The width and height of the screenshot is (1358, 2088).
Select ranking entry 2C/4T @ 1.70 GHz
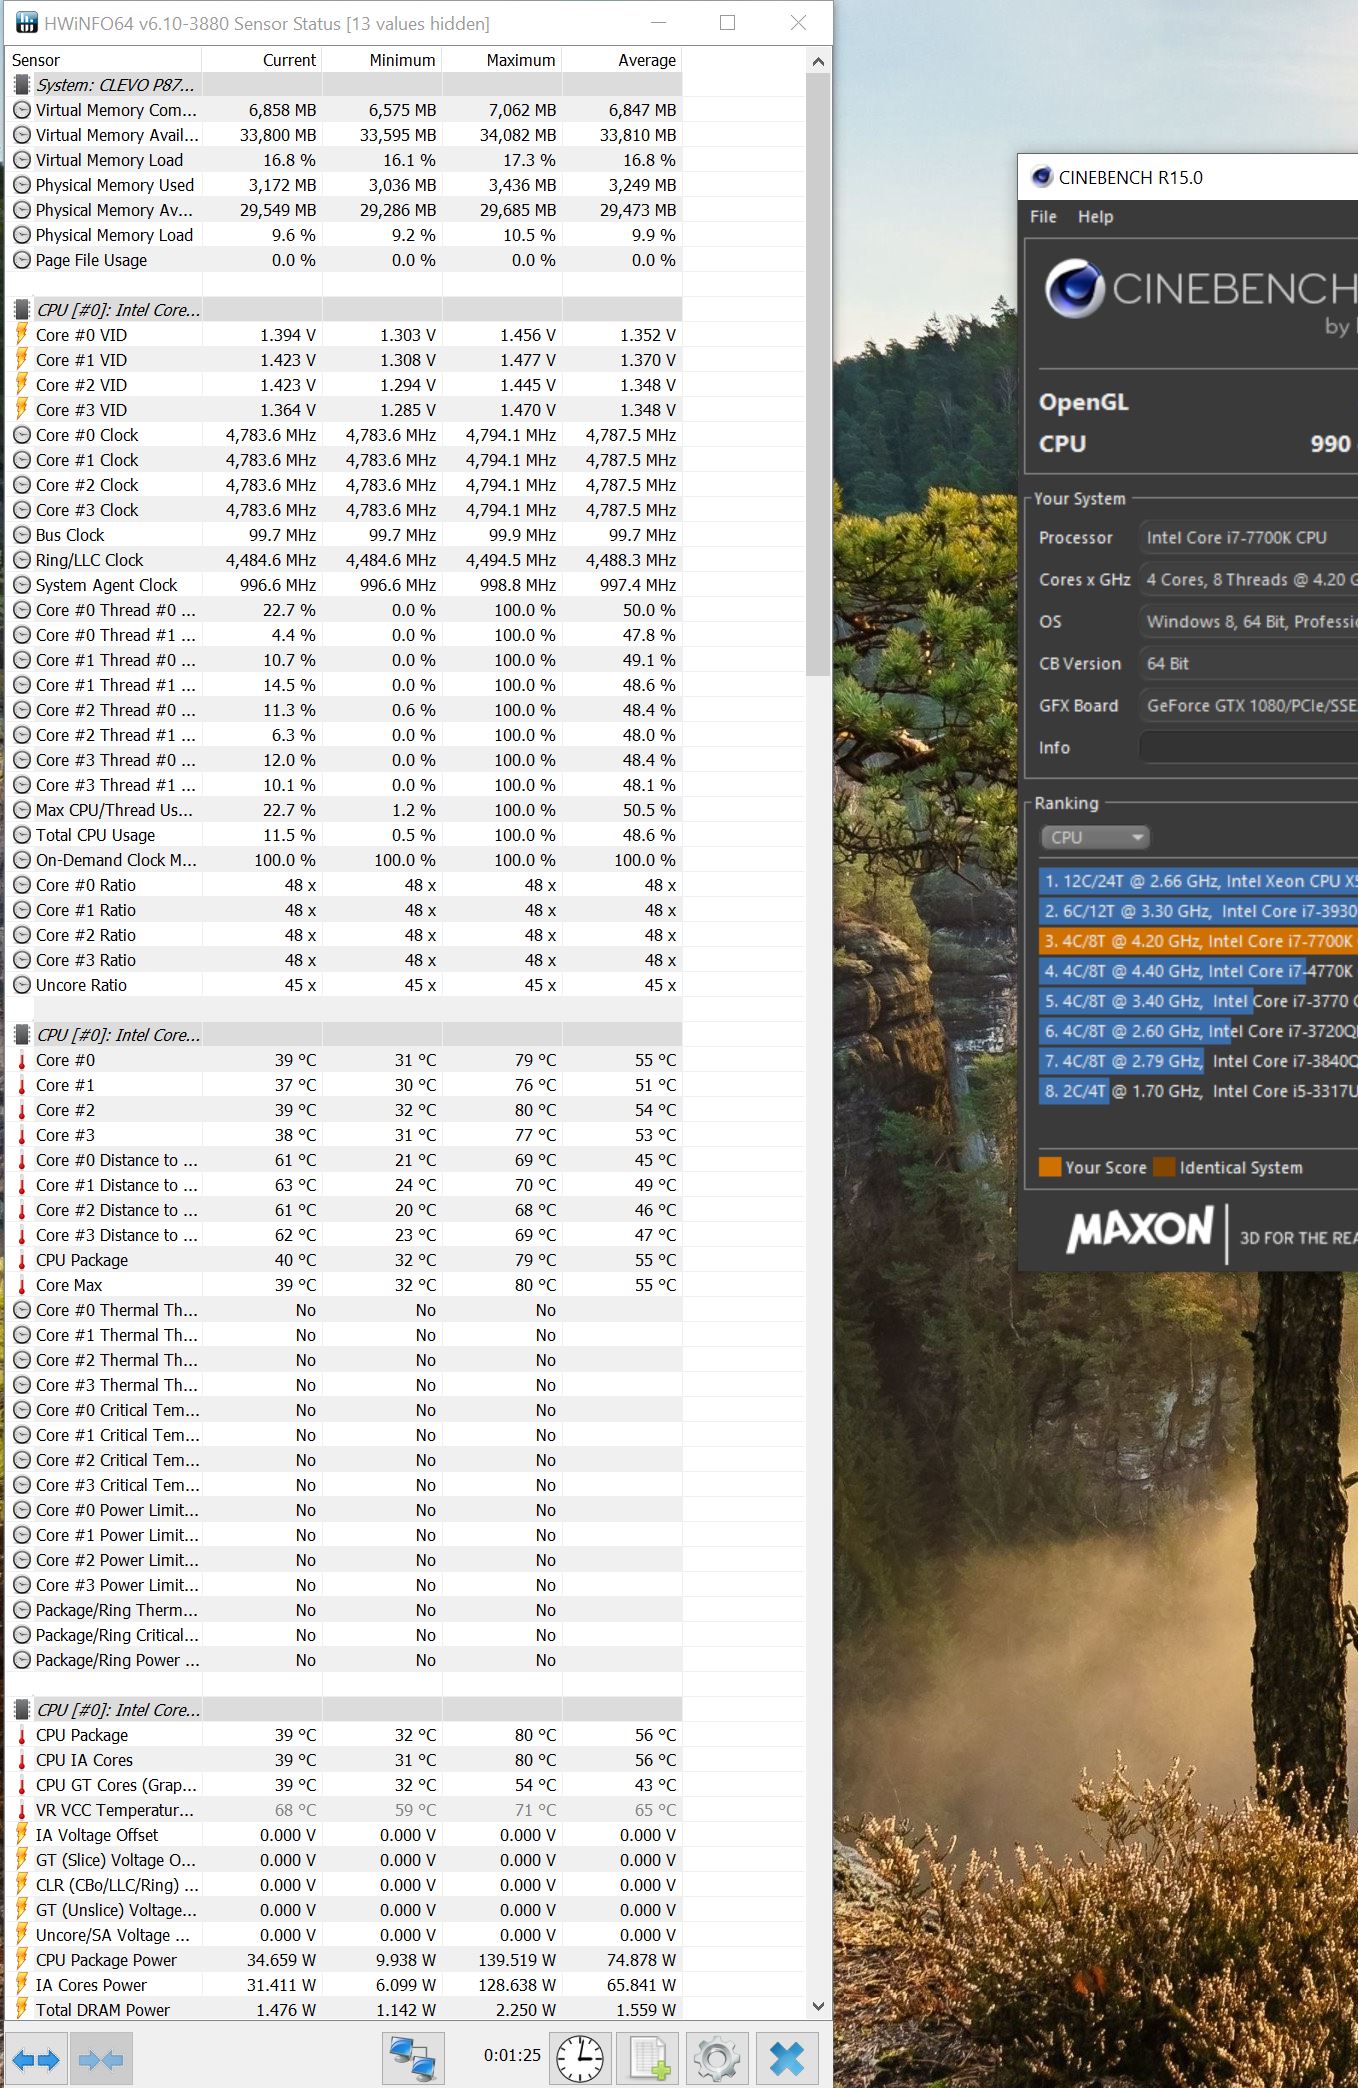point(1198,1091)
